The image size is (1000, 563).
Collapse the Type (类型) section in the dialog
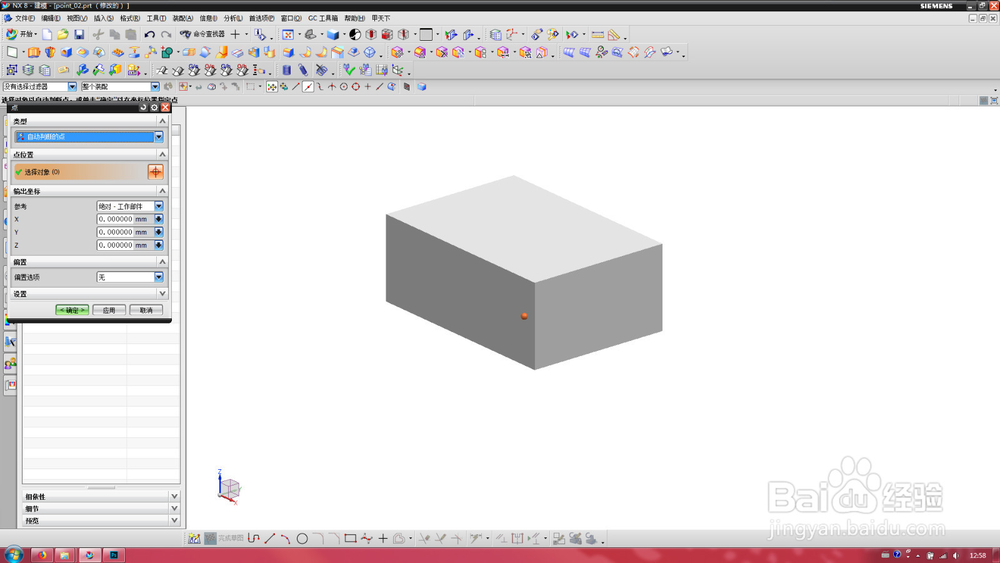pos(162,121)
